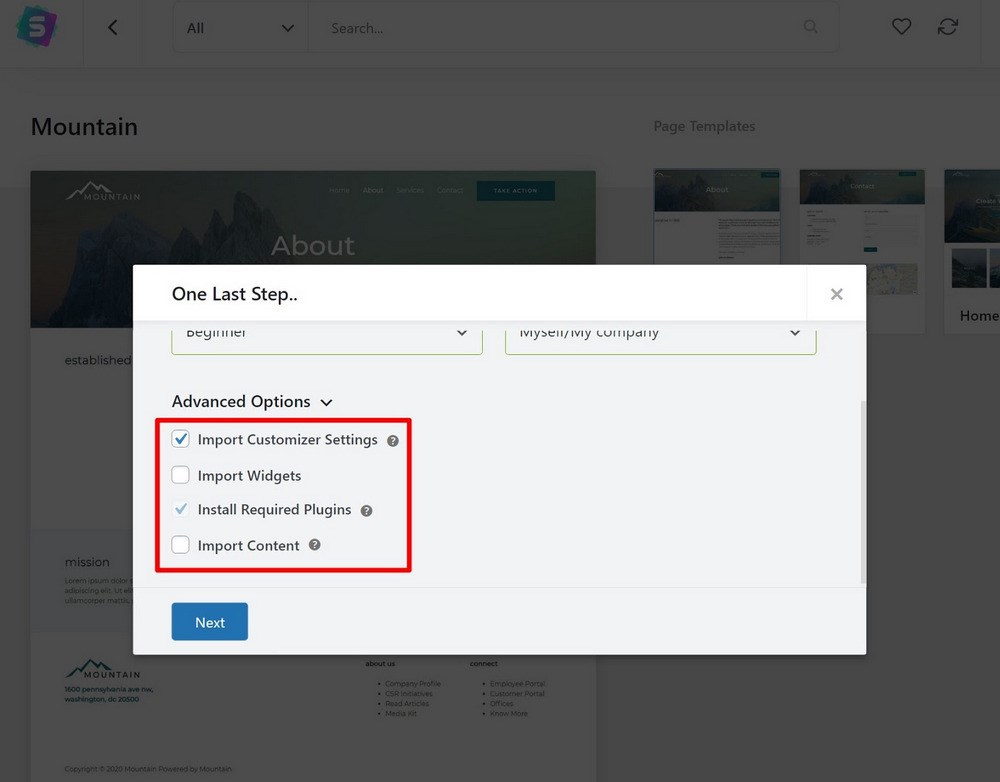This screenshot has width=1000, height=782.
Task: Click the dialog's vertical scrollbar
Action: (x=863, y=491)
